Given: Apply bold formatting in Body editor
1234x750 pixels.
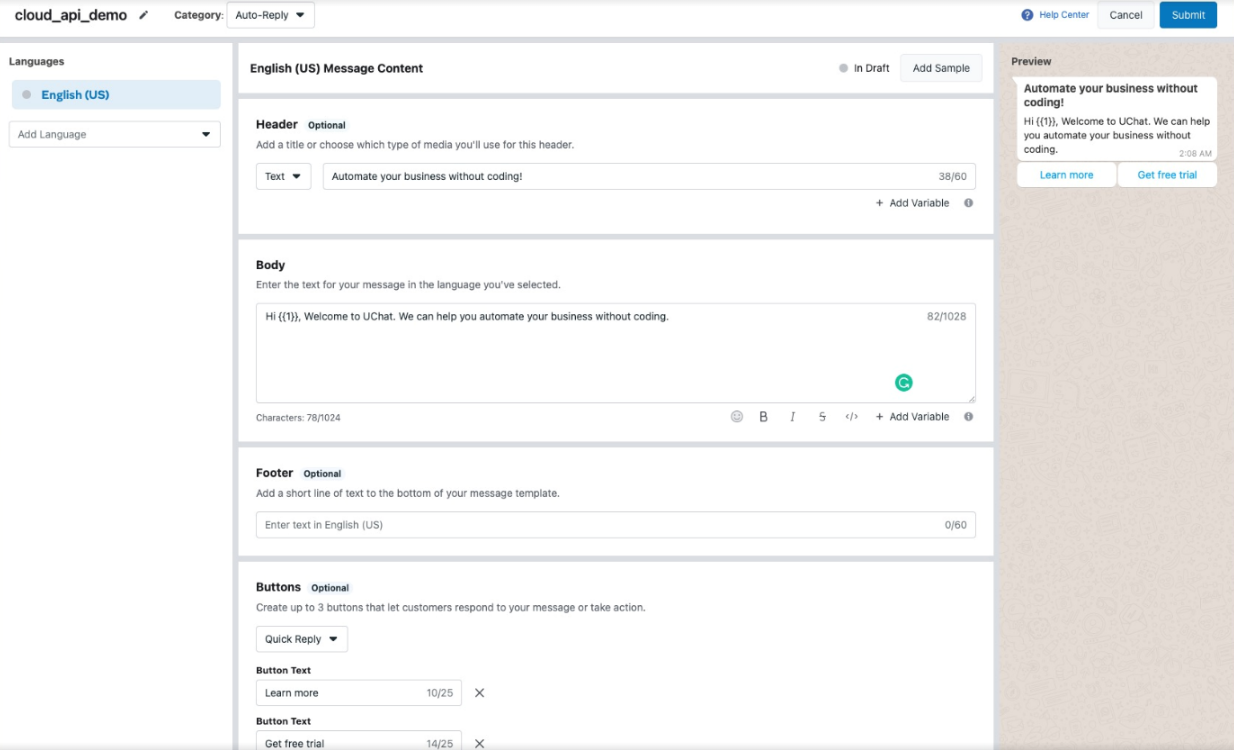Looking at the screenshot, I should click(763, 417).
